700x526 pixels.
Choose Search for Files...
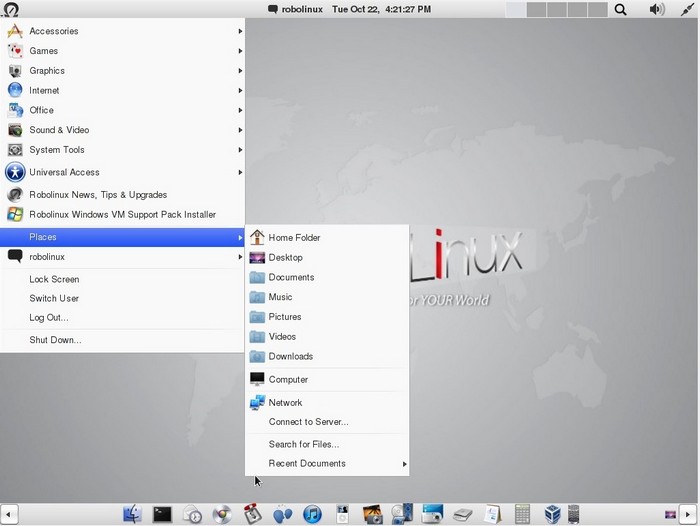point(327,444)
